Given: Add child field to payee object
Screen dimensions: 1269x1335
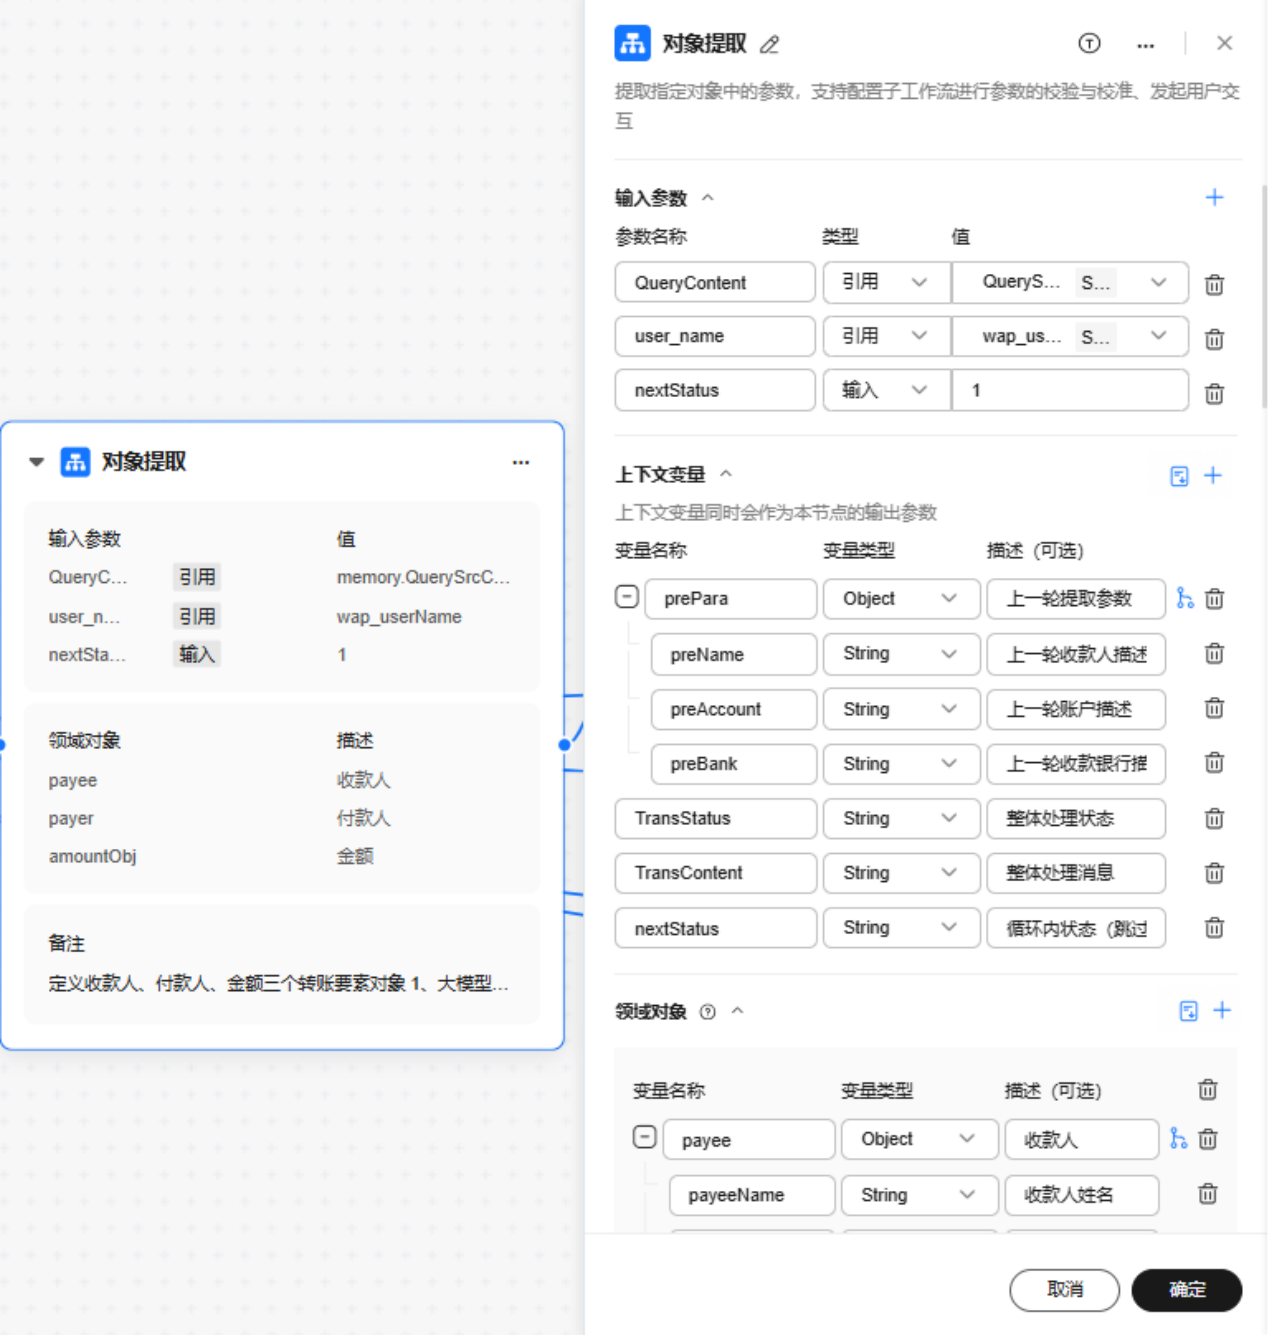Looking at the screenshot, I should point(1179,1138).
